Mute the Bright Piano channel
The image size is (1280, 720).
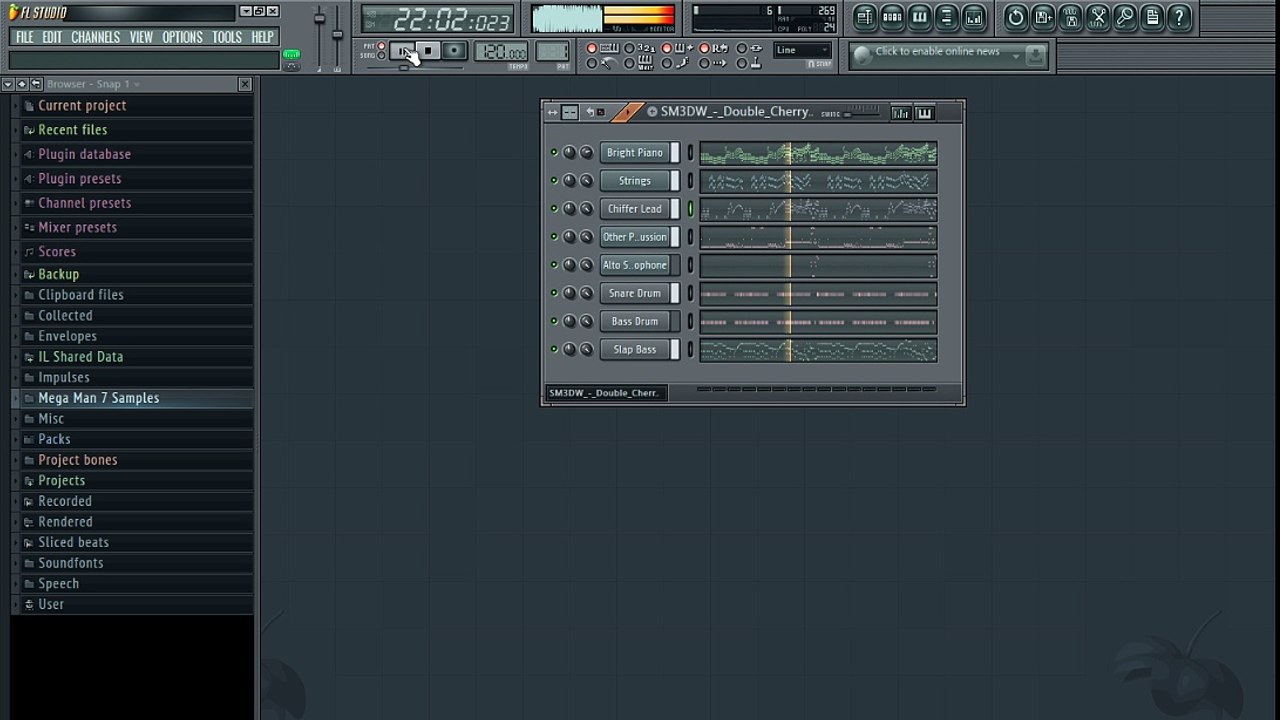point(554,153)
